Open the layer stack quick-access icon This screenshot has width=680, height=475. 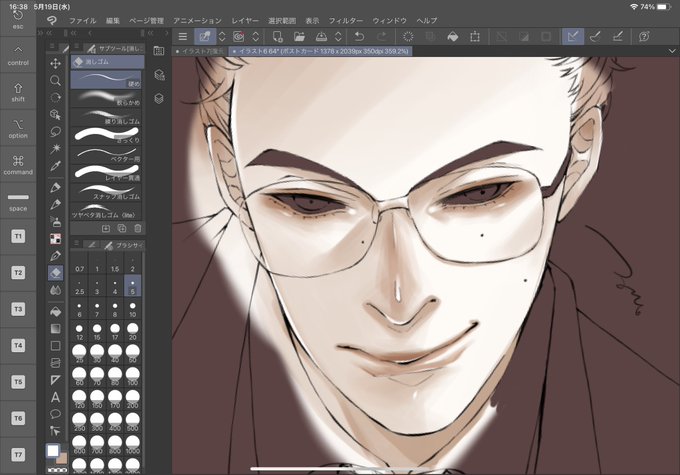[x=159, y=98]
